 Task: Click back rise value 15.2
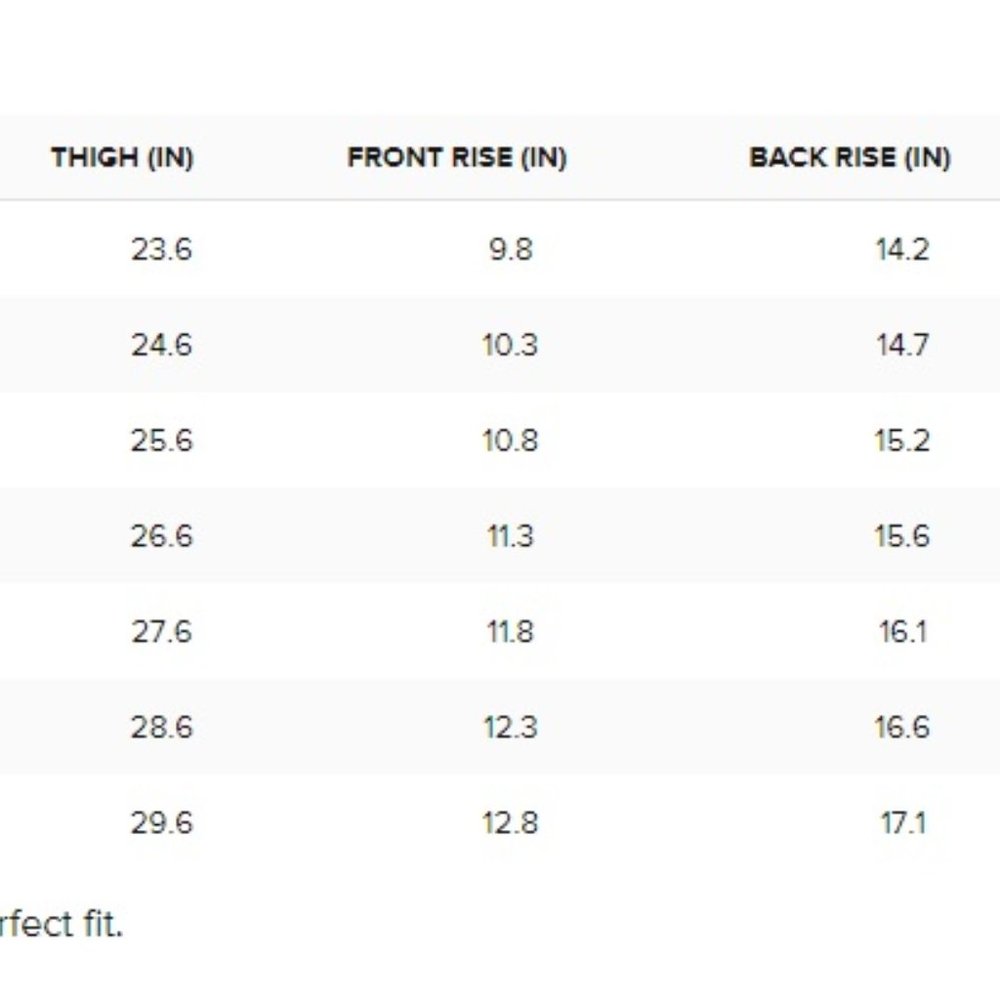click(902, 441)
